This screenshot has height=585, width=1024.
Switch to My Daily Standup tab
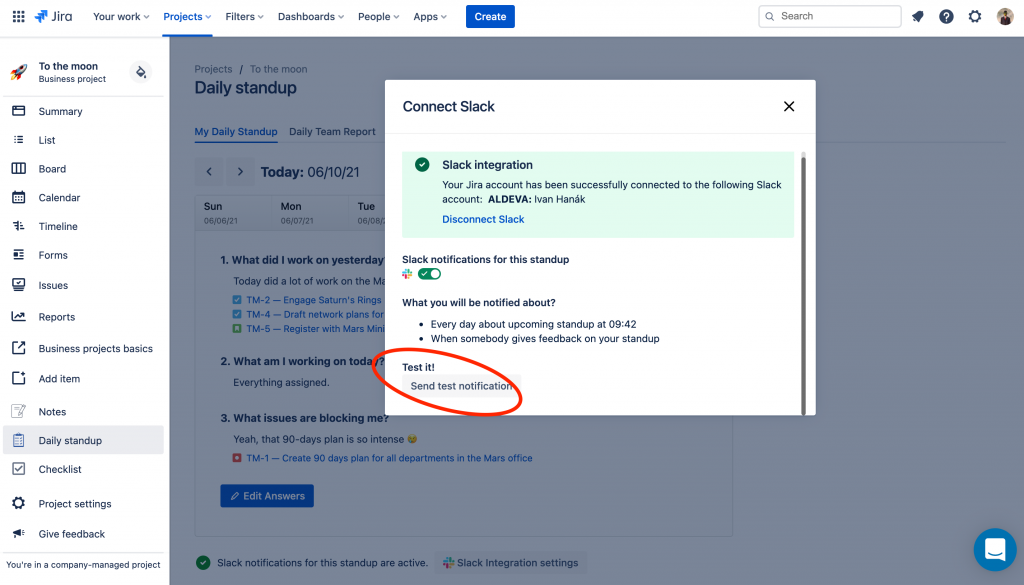pos(236,131)
